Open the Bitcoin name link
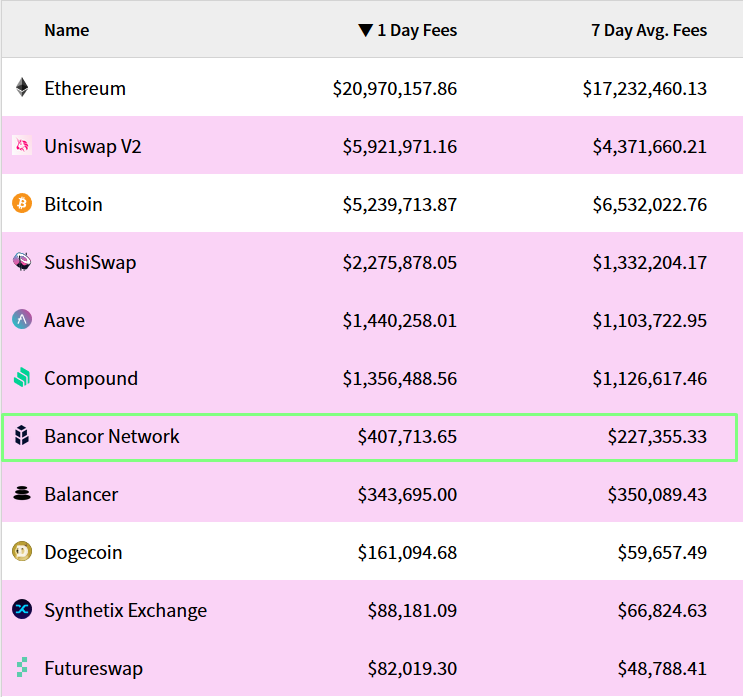Viewport: 744px width, 697px height. click(x=74, y=204)
